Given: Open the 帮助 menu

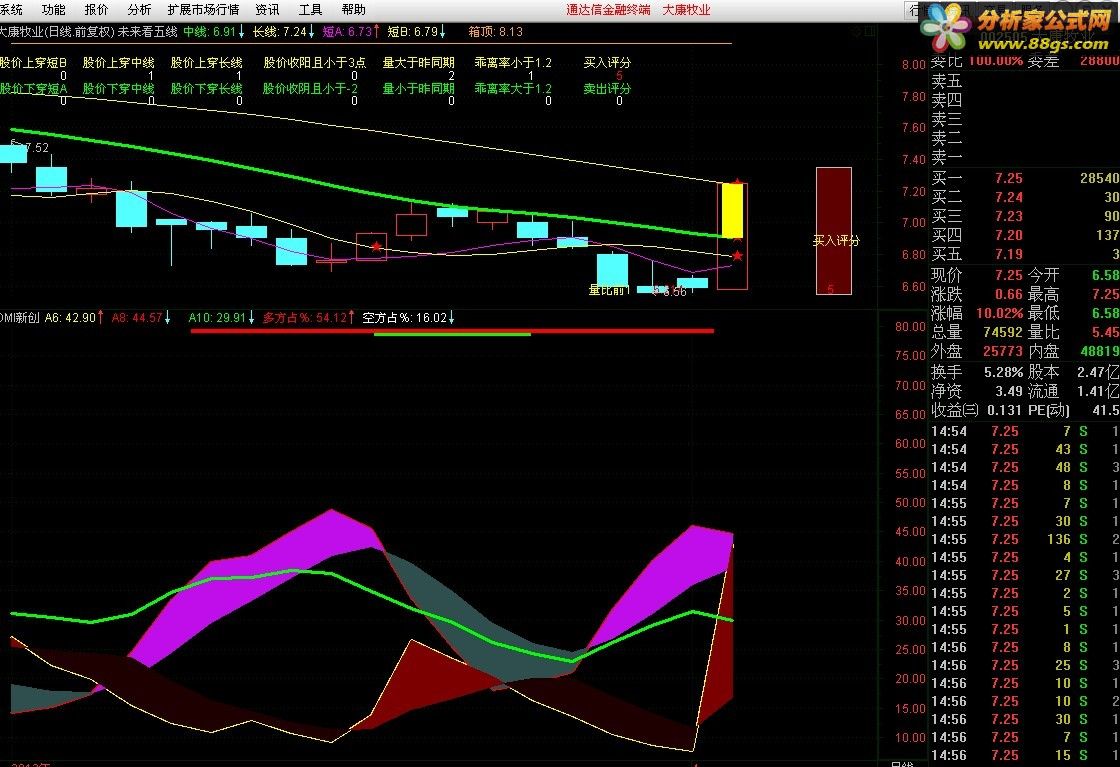Looking at the screenshot, I should (354, 9).
